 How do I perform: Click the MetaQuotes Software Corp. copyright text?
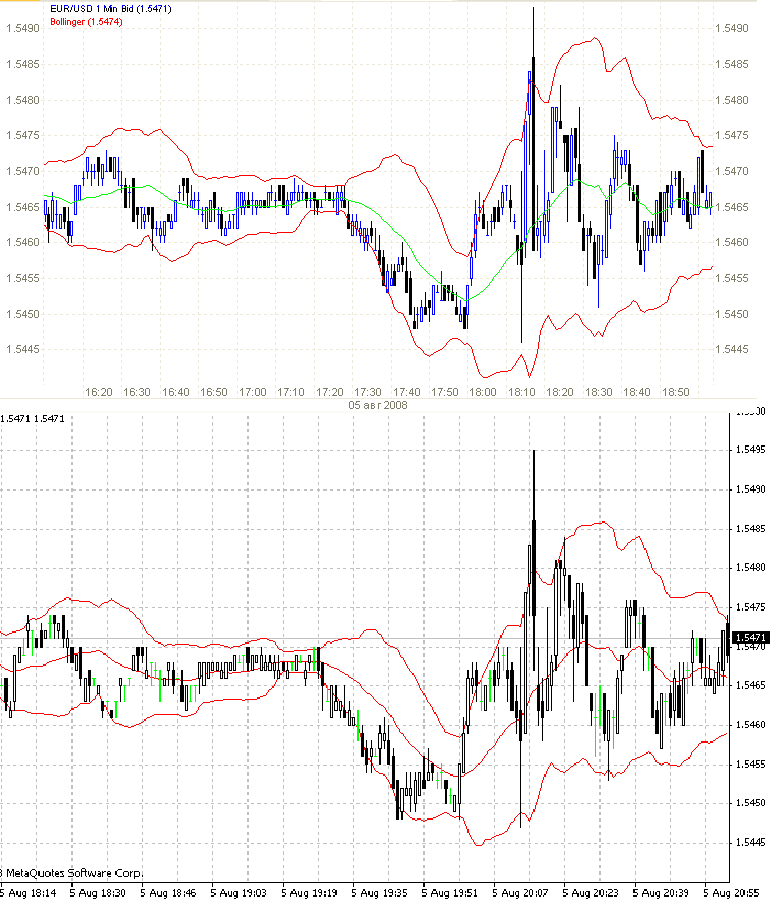(x=72, y=872)
